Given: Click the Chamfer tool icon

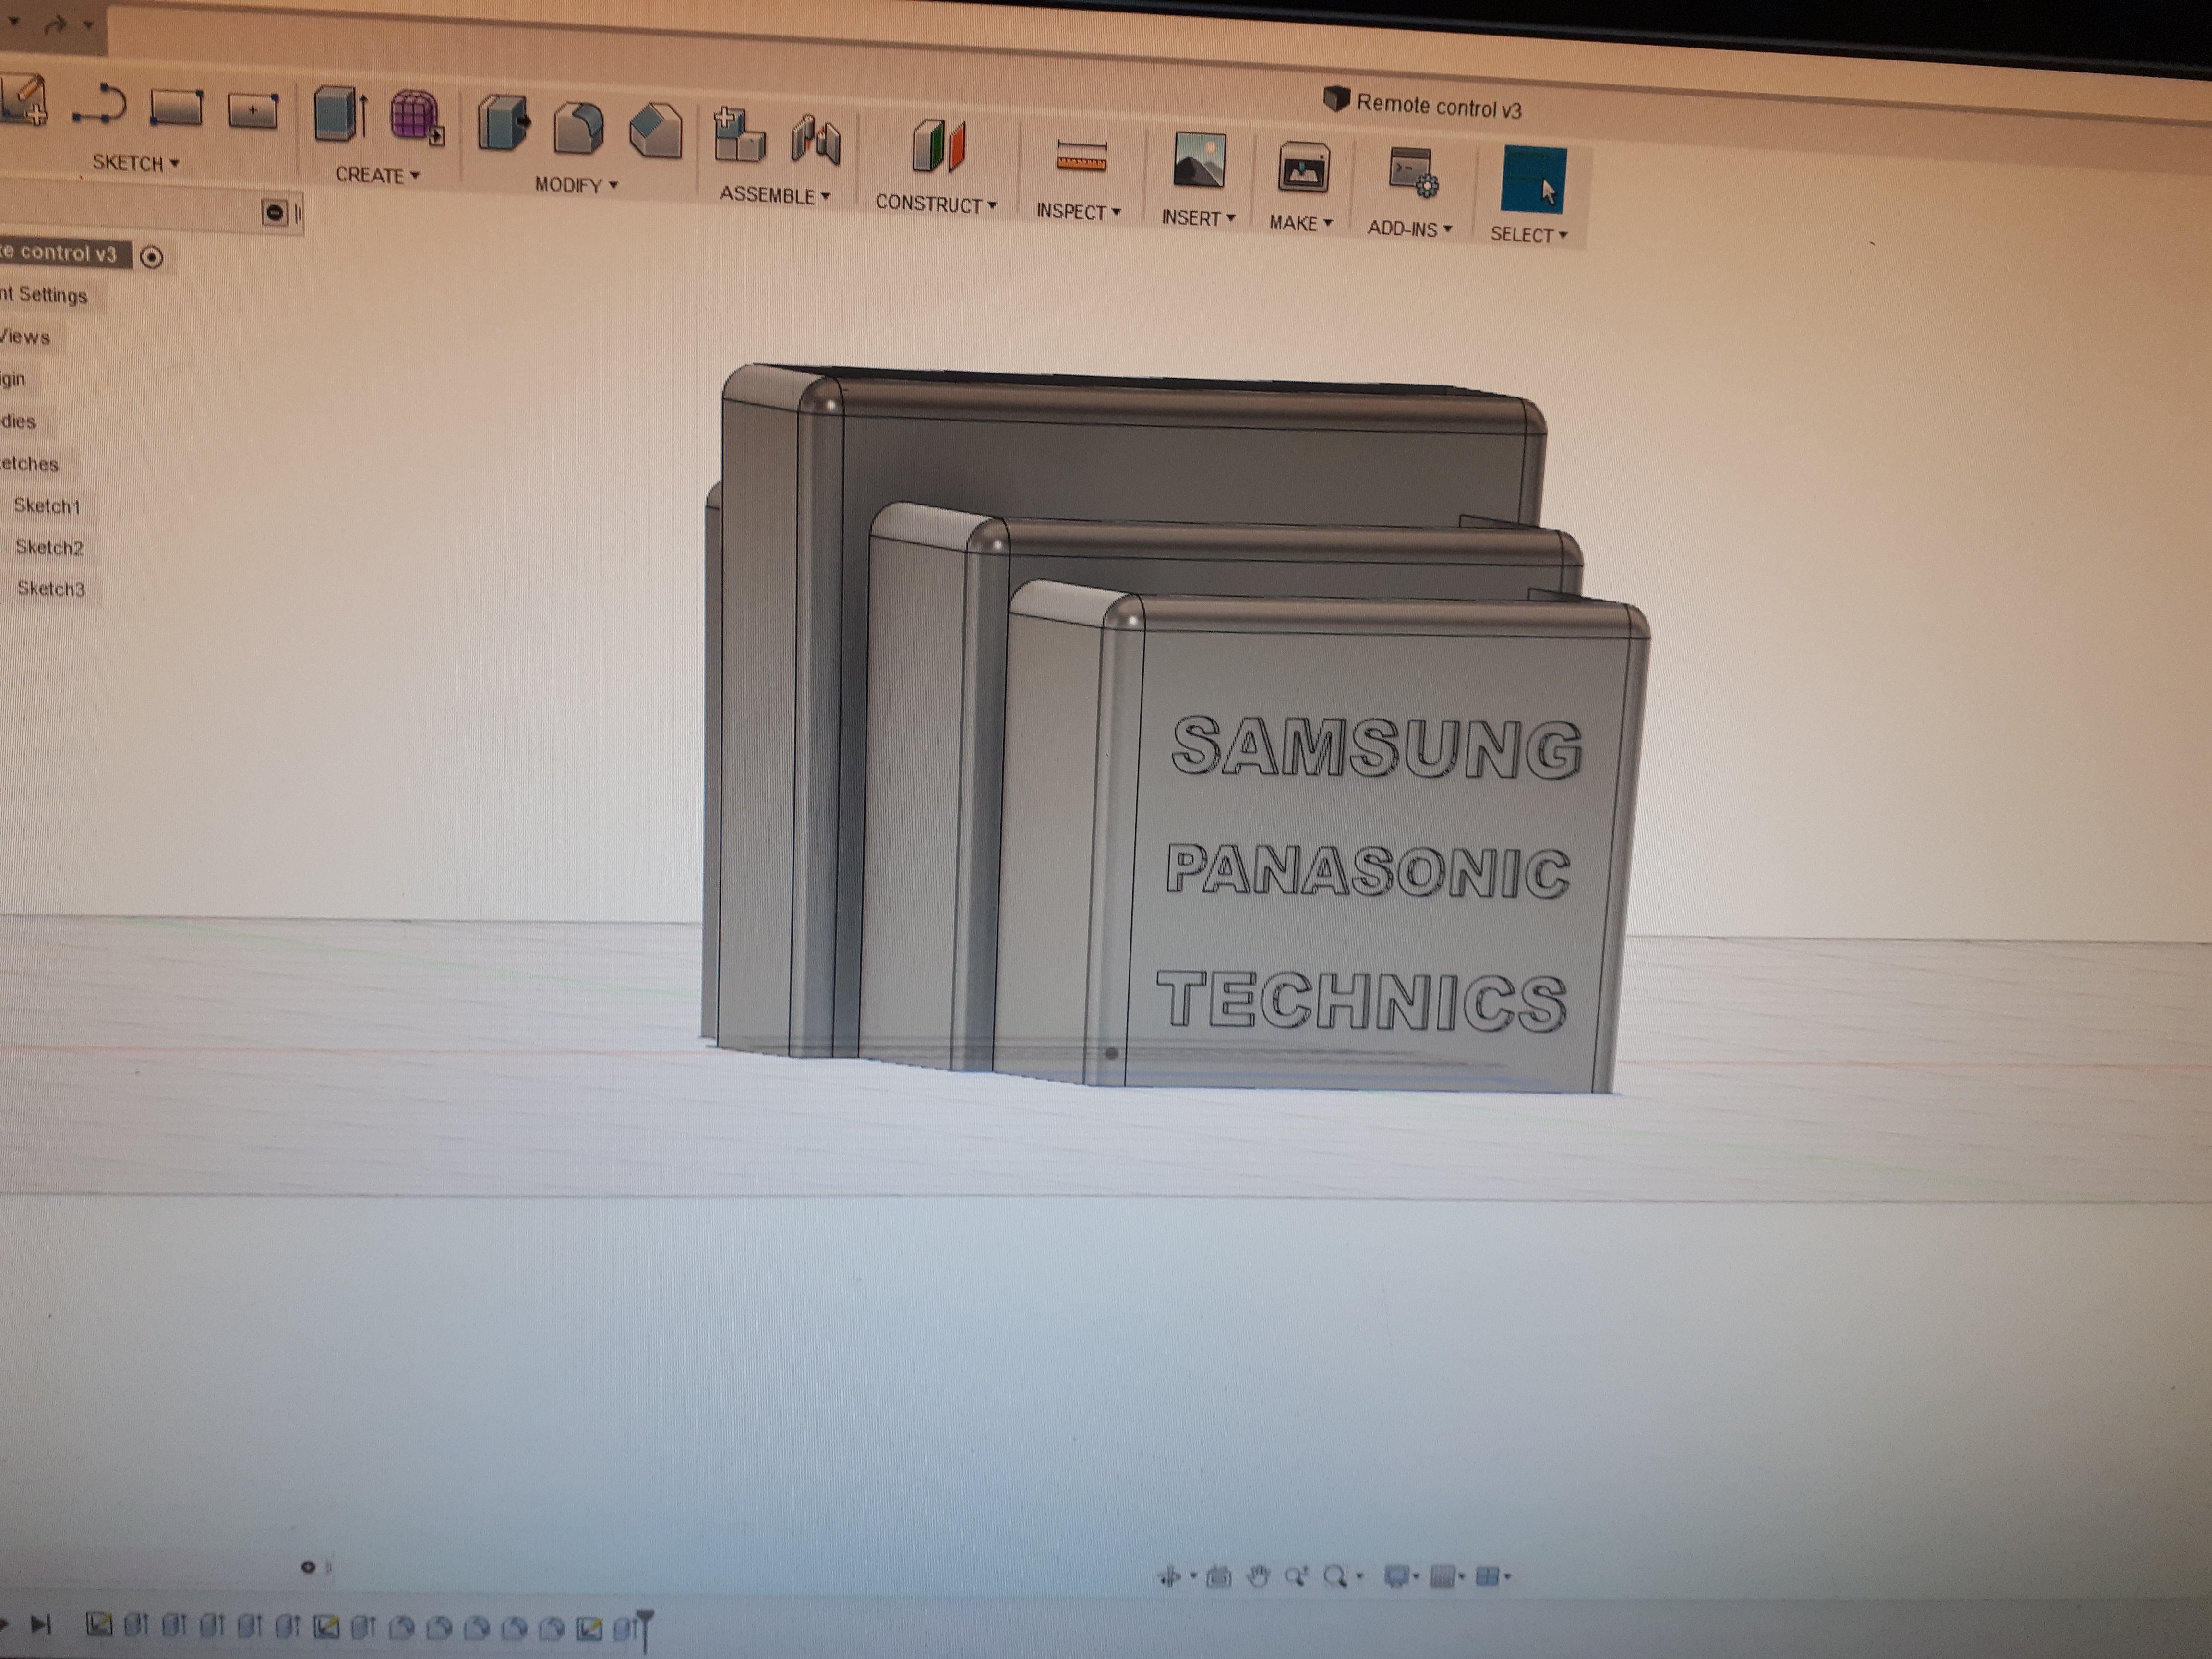Looking at the screenshot, I should pos(656,131).
